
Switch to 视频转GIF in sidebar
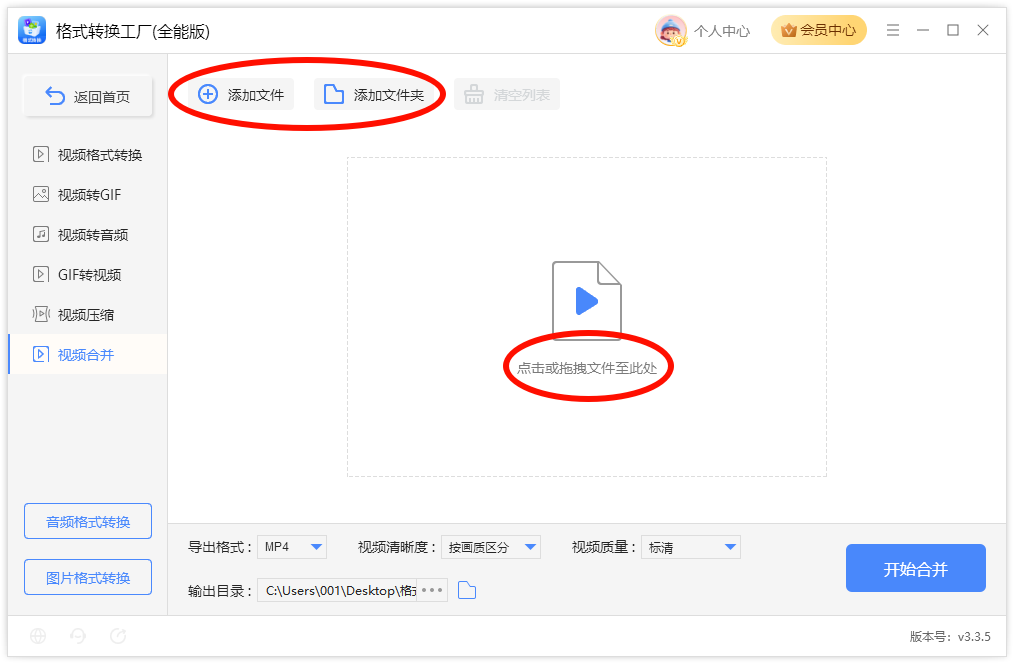click(87, 195)
